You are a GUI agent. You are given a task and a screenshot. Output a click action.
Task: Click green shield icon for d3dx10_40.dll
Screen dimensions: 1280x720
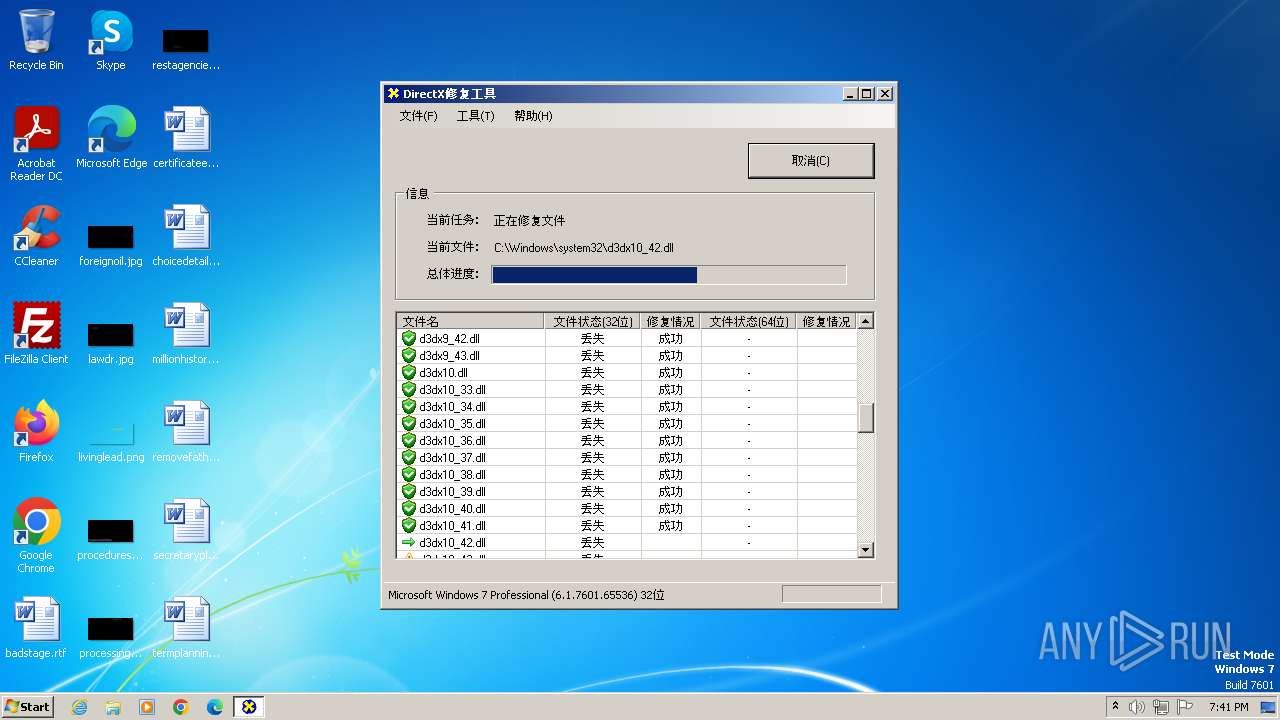pos(409,509)
